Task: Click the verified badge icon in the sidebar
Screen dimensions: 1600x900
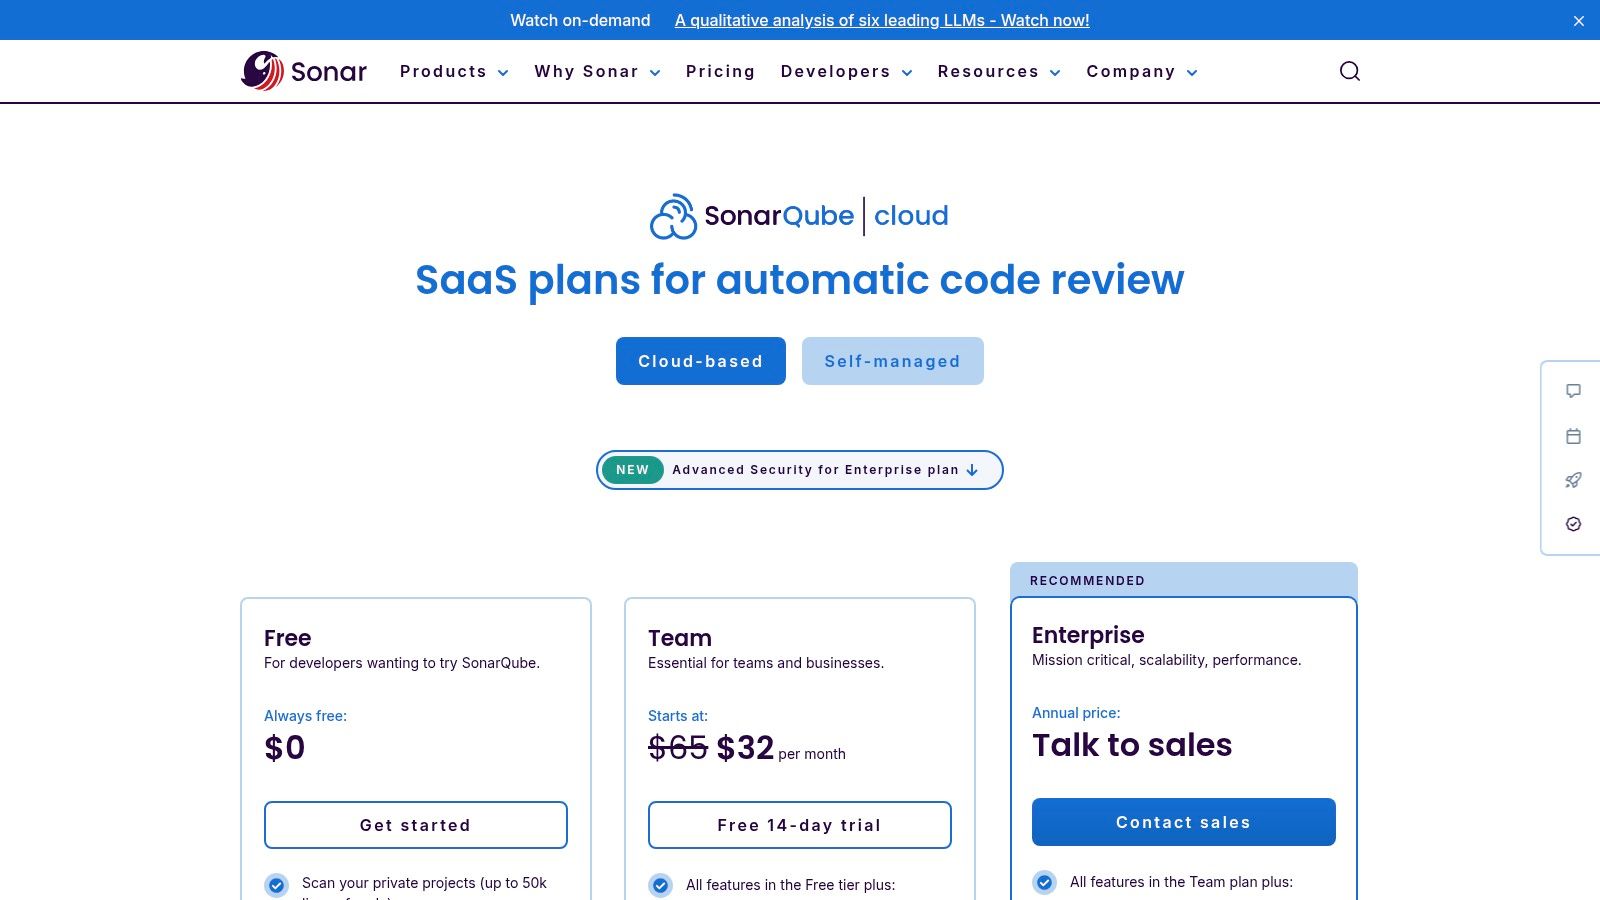Action: [1573, 524]
